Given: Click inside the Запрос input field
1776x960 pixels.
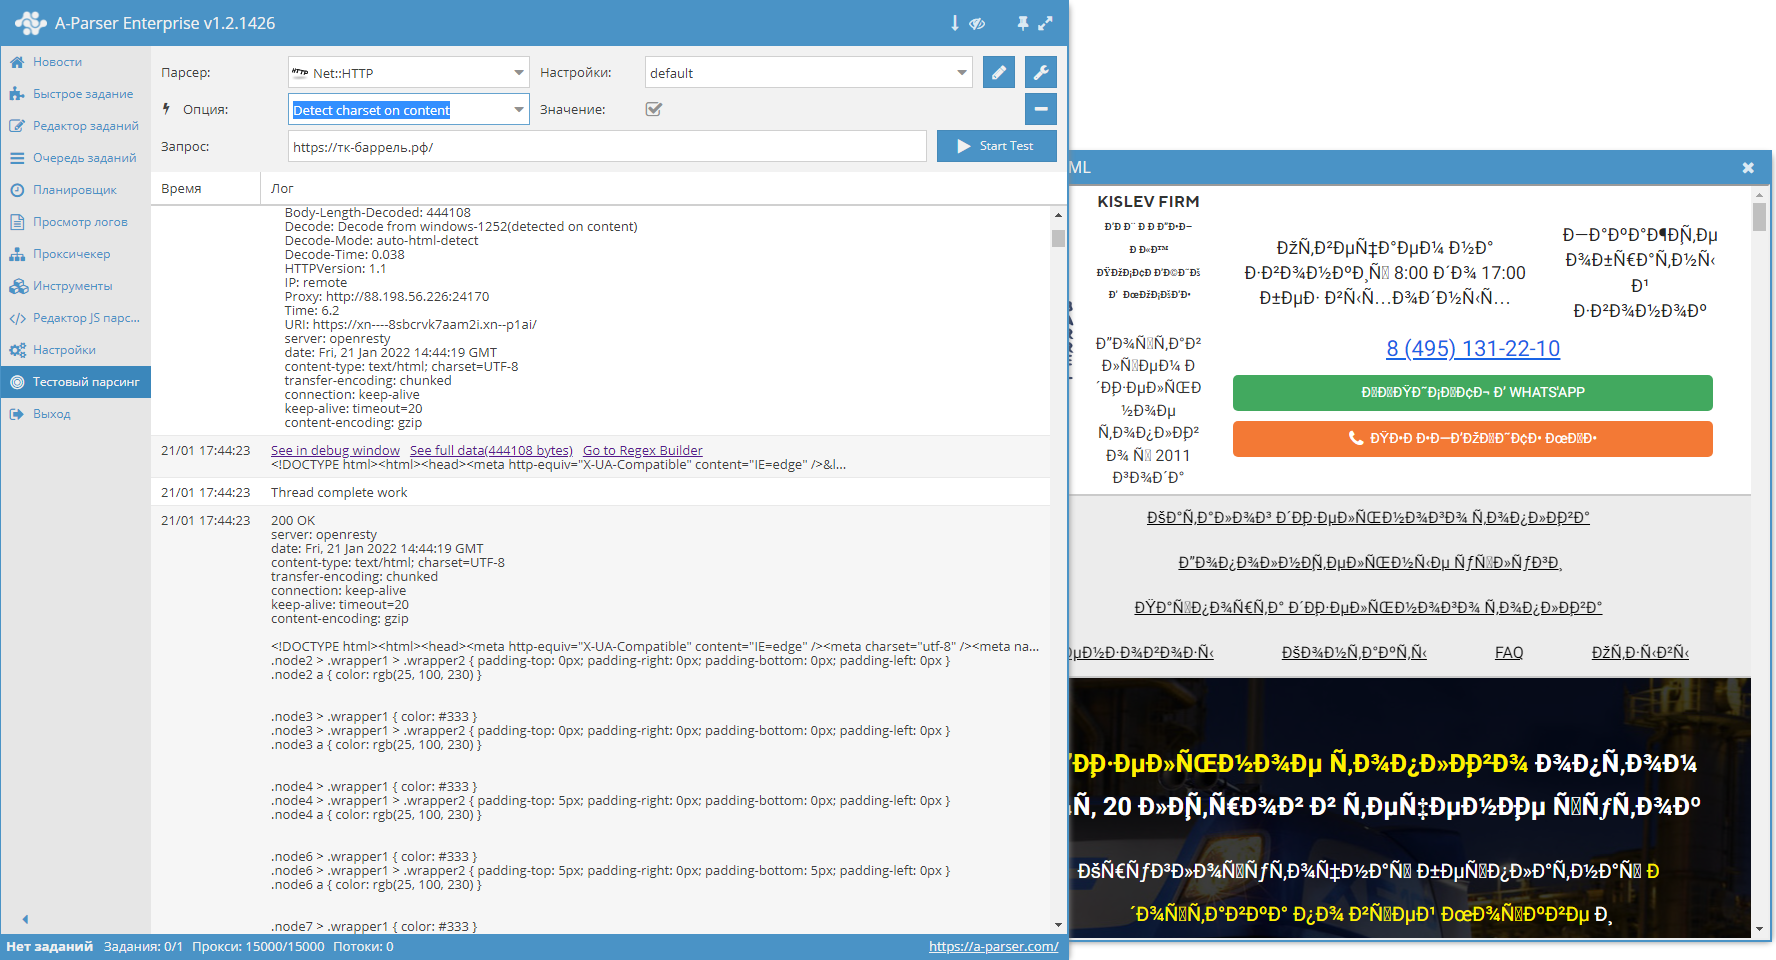Looking at the screenshot, I should (x=608, y=145).
